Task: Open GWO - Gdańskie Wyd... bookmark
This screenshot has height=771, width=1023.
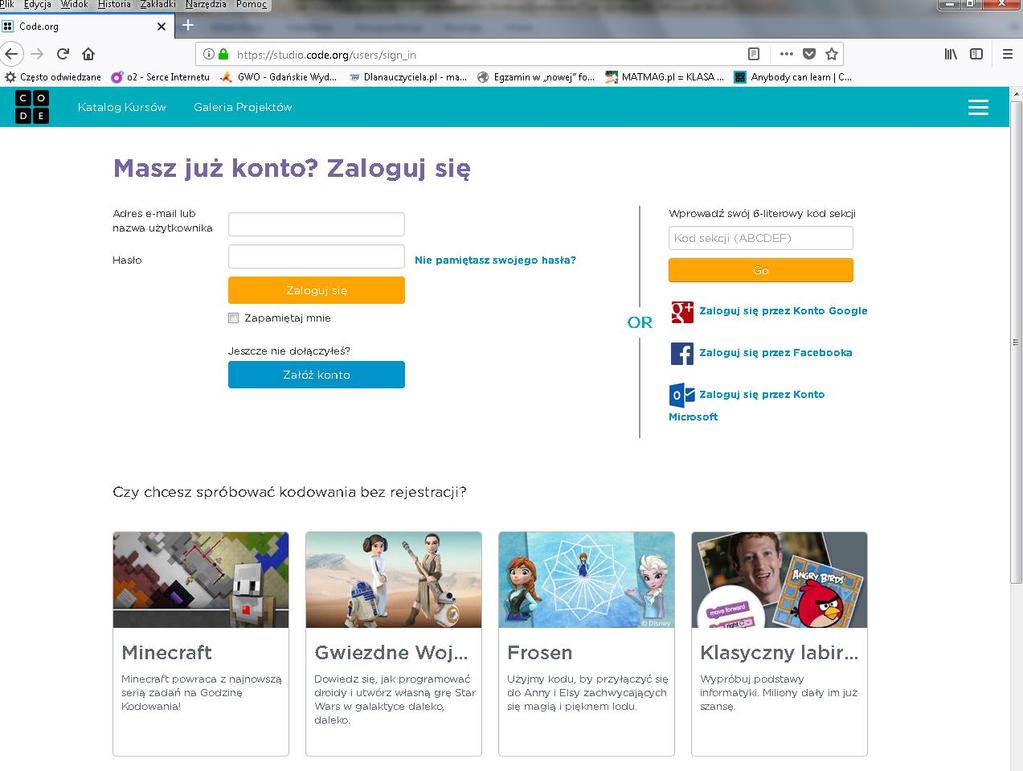Action: click(x=279, y=77)
